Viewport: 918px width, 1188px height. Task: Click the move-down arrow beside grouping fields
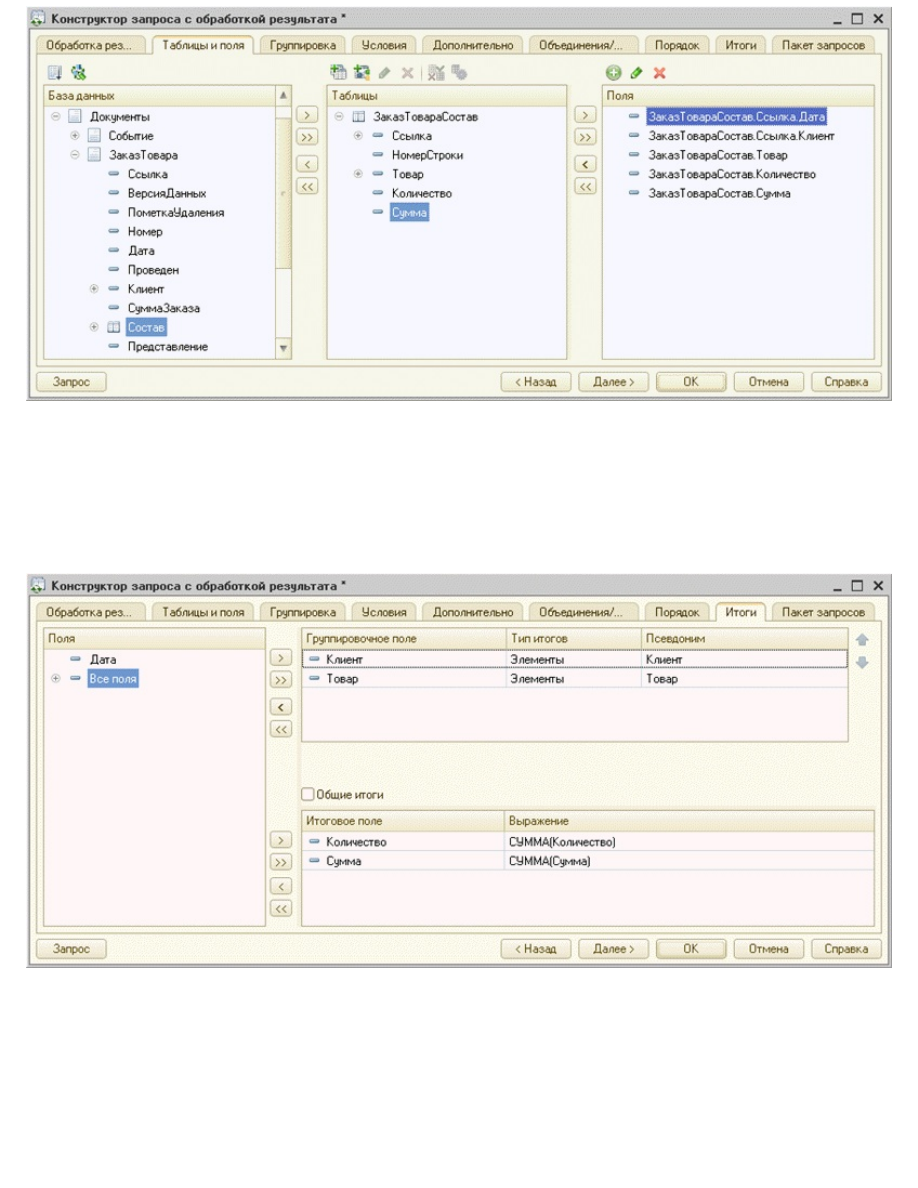pos(863,661)
